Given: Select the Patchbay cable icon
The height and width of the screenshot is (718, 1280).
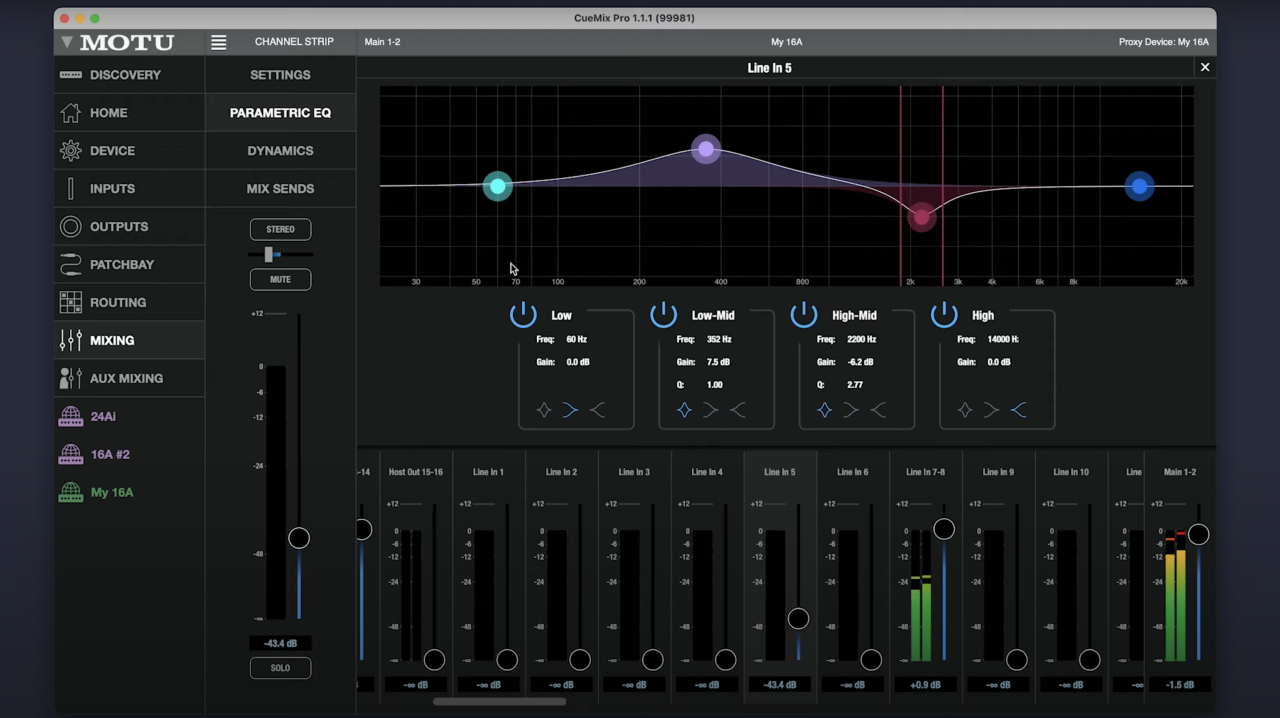Looking at the screenshot, I should click(71, 265).
